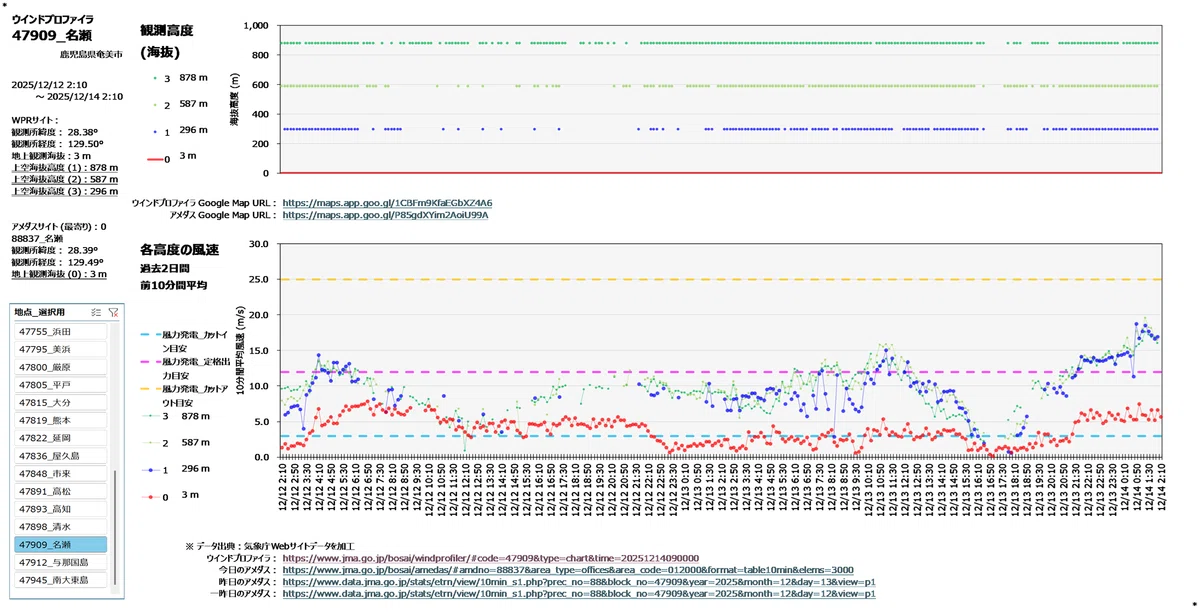The height and width of the screenshot is (612, 1200).
Task: Click altitude legend red line 0 3 m
Action: (172, 159)
